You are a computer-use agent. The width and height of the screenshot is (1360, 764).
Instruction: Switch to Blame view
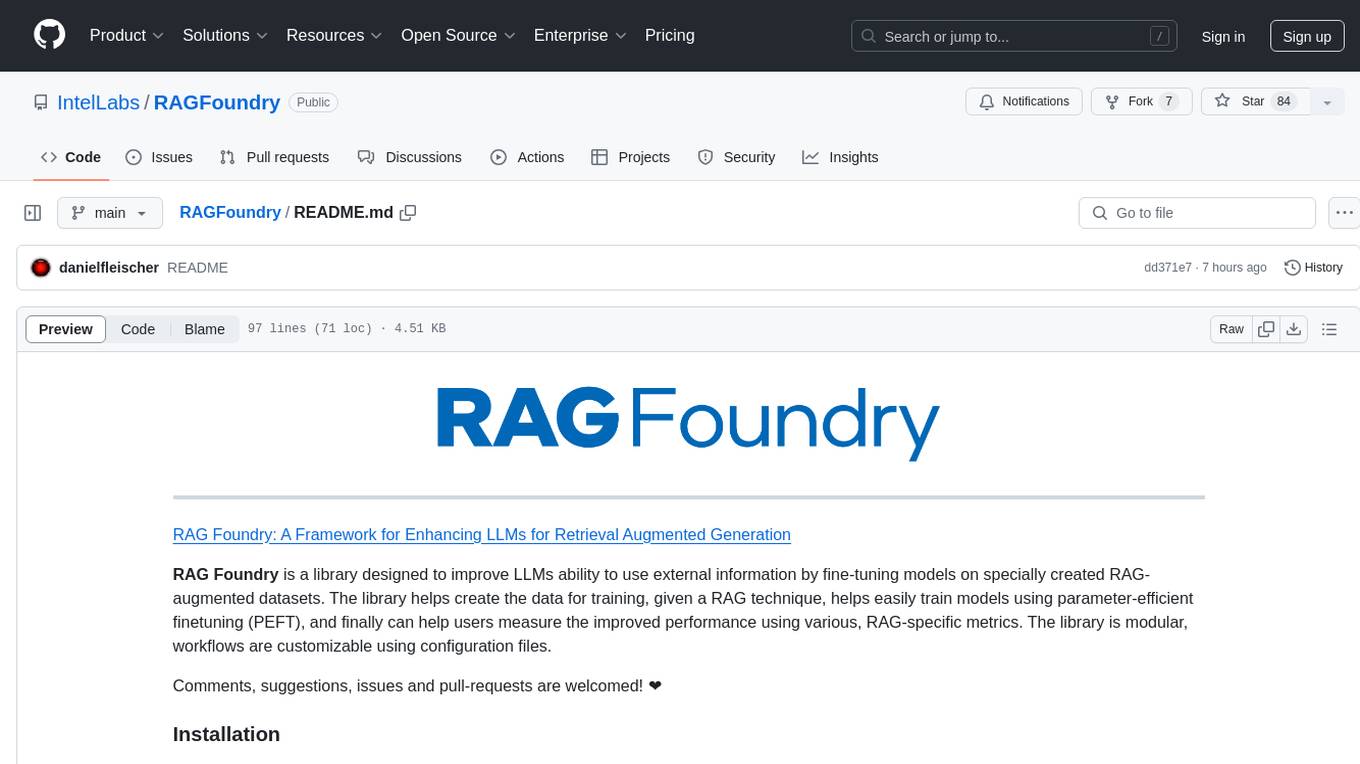coord(205,329)
